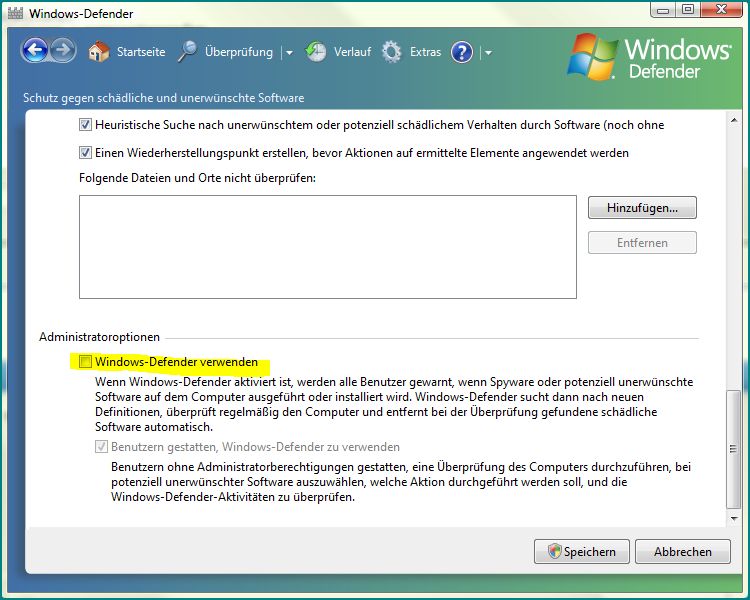Click the Administratoroptionen section heading

[99, 337]
